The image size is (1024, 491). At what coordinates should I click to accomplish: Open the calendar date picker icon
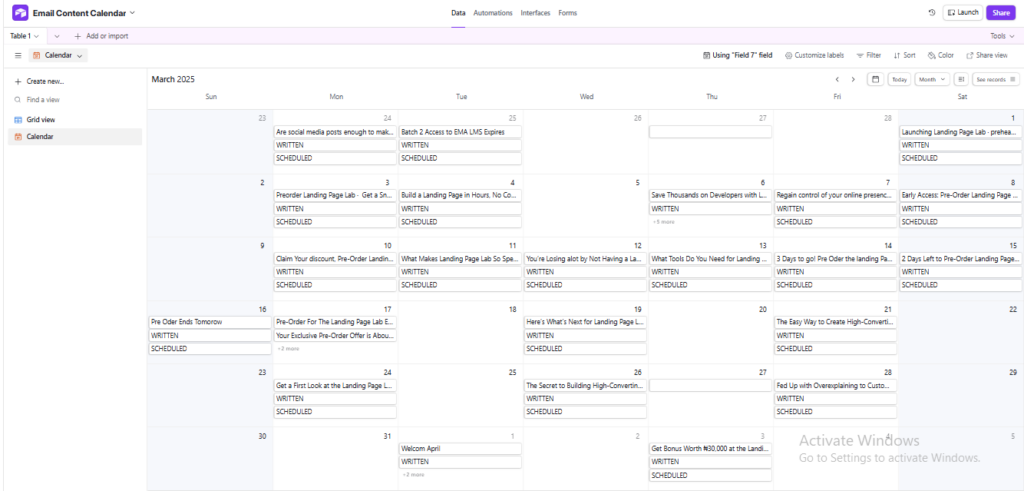point(875,79)
